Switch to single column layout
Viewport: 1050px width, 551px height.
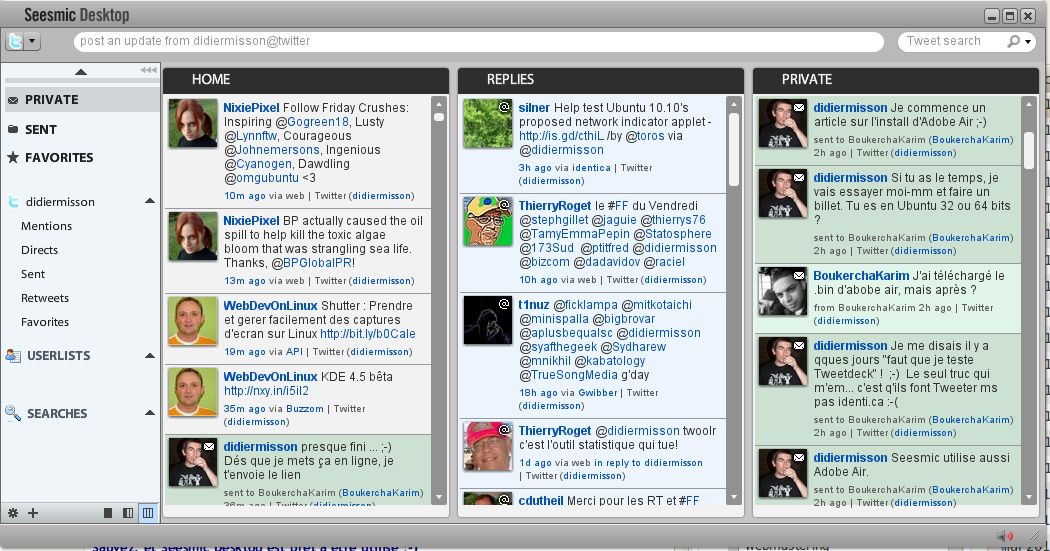coord(108,514)
